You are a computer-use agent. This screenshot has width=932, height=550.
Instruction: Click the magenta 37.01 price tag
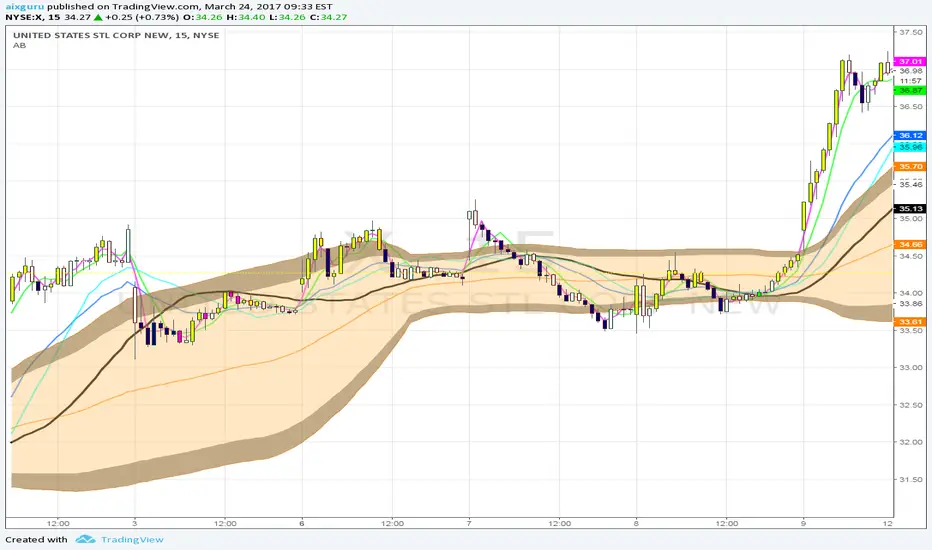click(x=910, y=61)
